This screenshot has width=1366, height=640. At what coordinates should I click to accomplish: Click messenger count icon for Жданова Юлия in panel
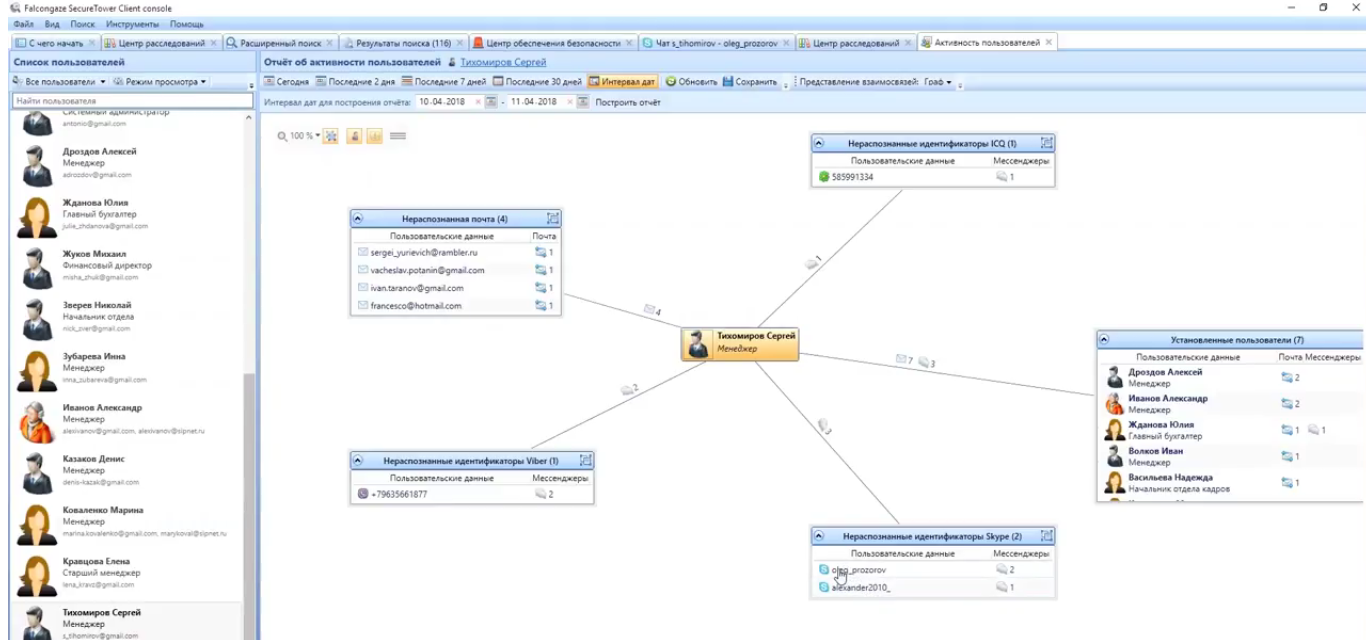pyautogui.click(x=1314, y=430)
